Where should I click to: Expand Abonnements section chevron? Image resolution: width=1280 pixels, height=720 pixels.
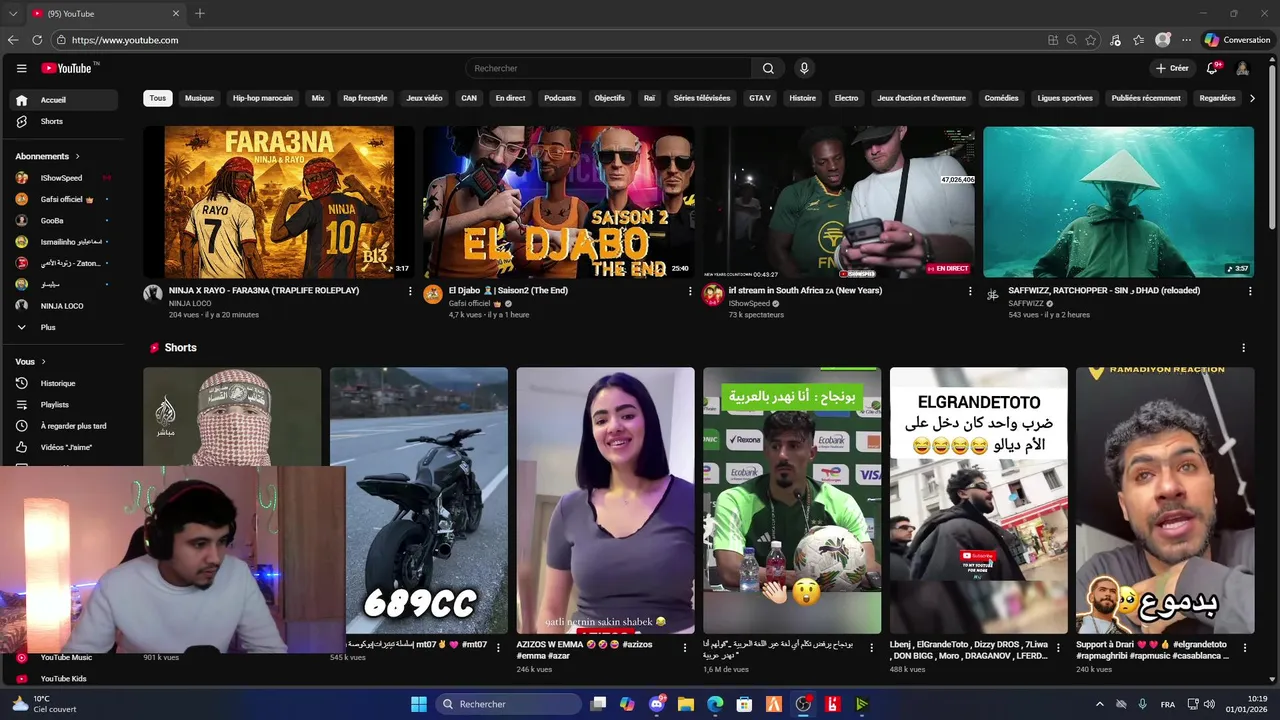pyautogui.click(x=77, y=156)
